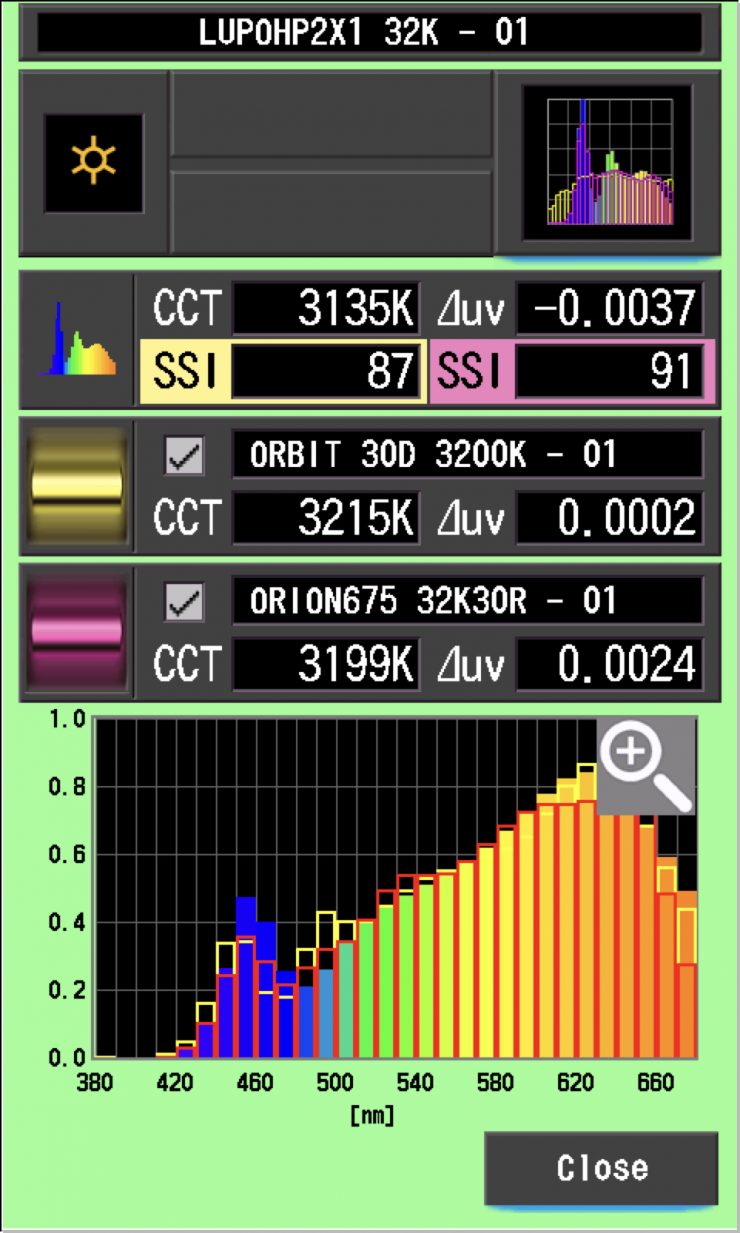Uncheck the ORBIT 30D 3200K checkbox
The height and width of the screenshot is (1233, 740).
click(184, 457)
